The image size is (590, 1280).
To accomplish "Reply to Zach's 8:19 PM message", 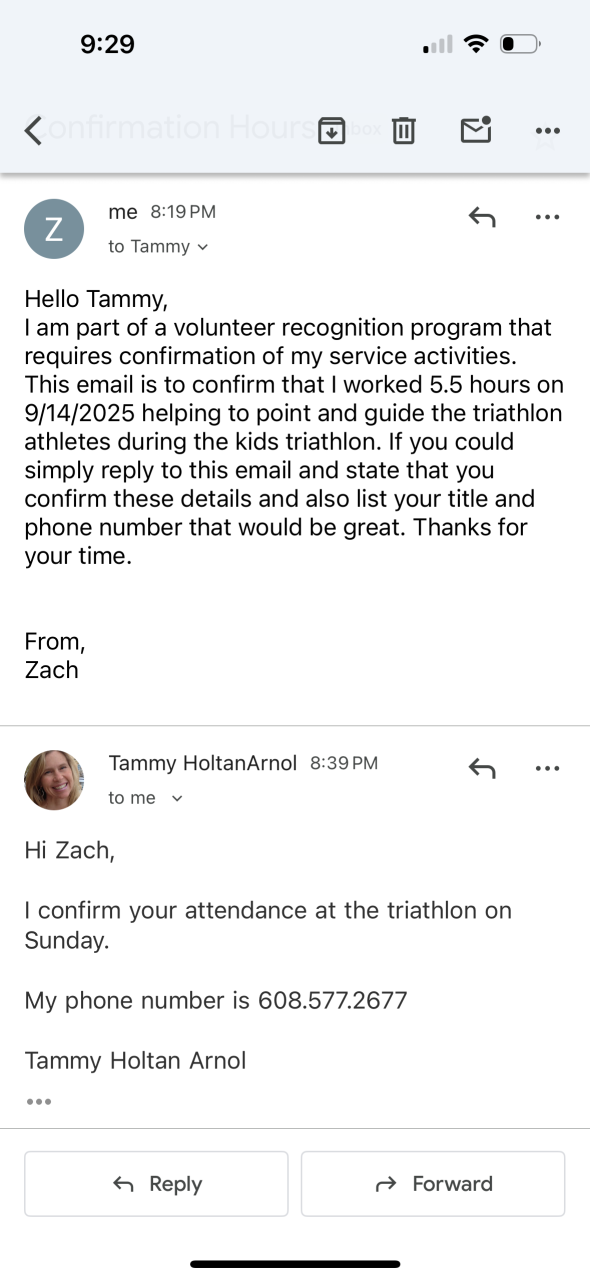I will tap(482, 216).
